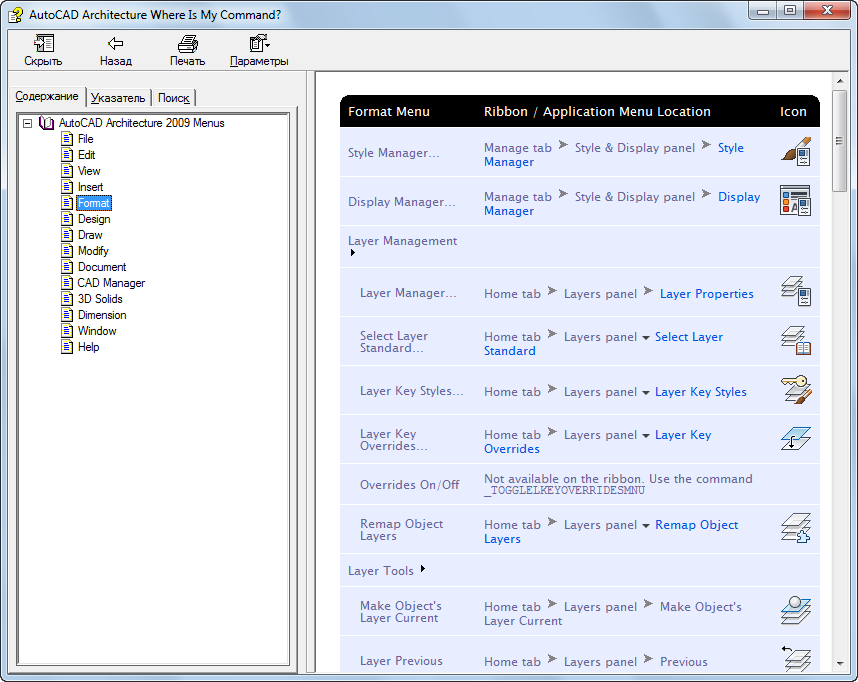Click the vertical scrollbar thumb in content pane
This screenshot has height=682, width=858.
point(839,141)
